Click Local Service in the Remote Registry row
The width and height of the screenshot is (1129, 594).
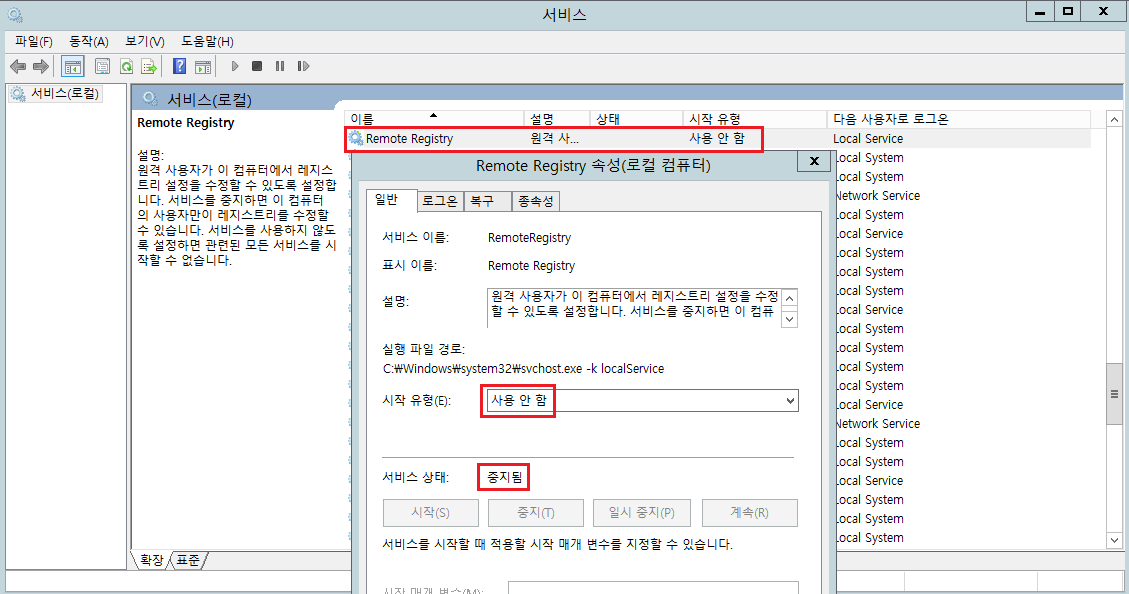pyautogui.click(x=868, y=139)
